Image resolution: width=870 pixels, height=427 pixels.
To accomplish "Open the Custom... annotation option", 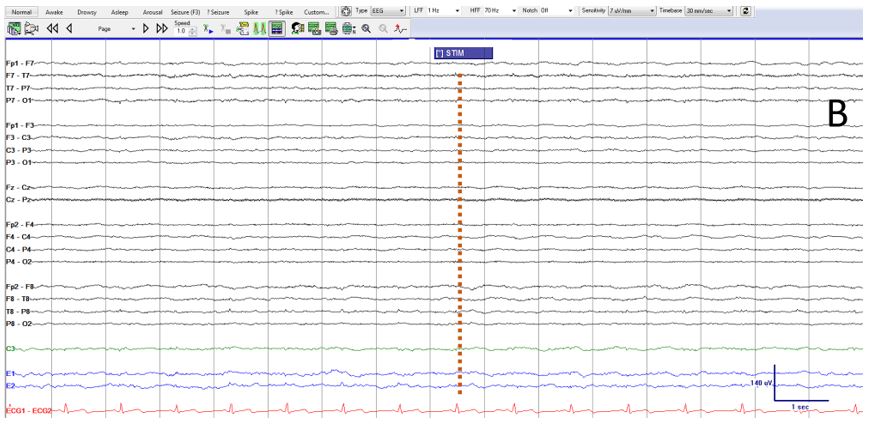I will [317, 12].
